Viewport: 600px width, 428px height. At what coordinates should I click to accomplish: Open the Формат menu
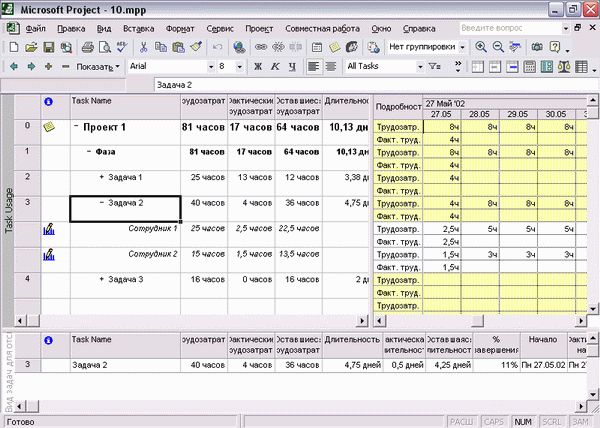coord(180,29)
